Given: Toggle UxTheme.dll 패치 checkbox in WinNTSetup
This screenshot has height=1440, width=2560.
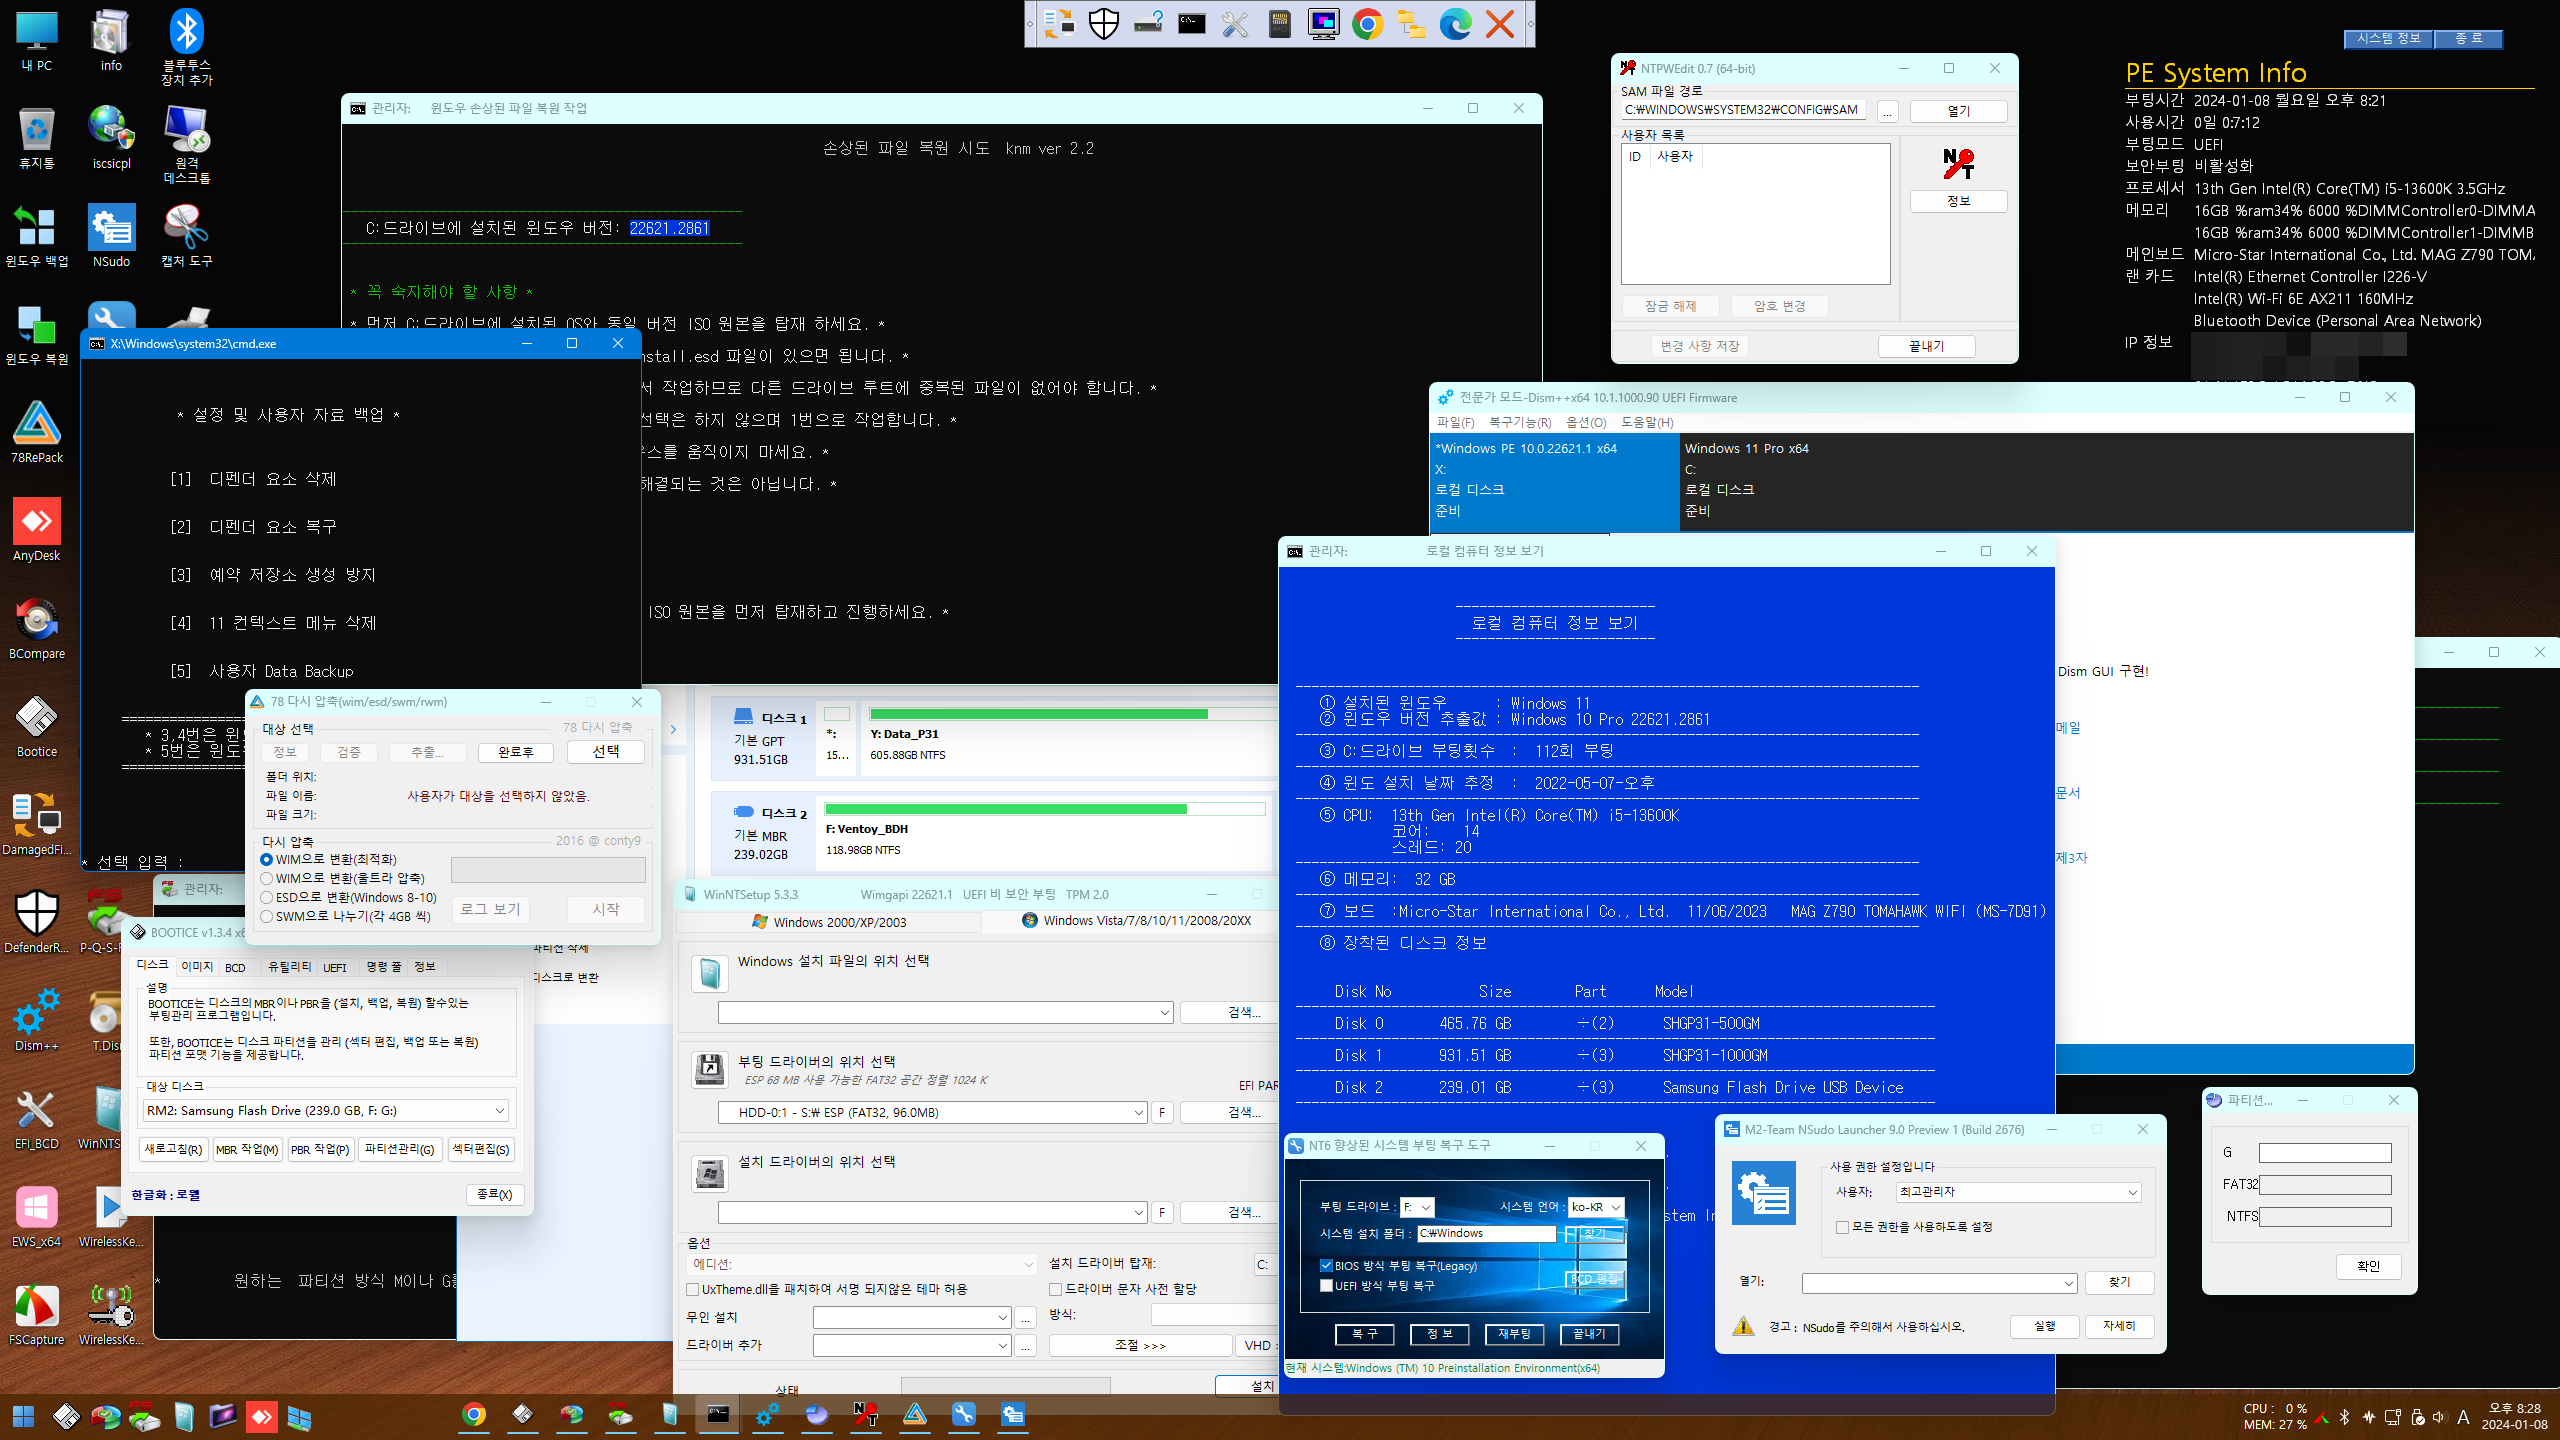Looking at the screenshot, I should click(692, 1290).
